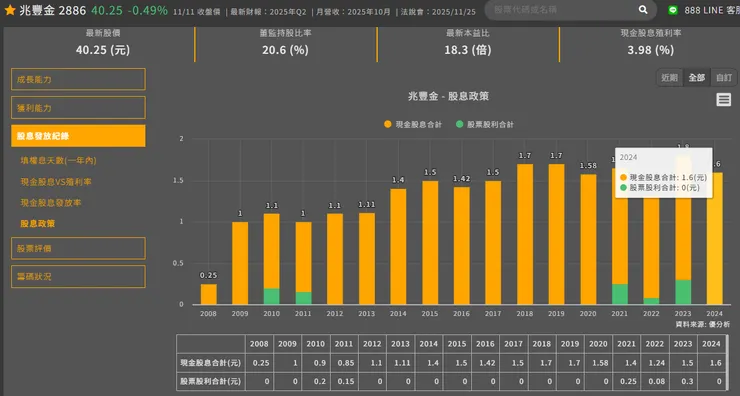Expand the 股票評價 sidebar section
The image size is (740, 396).
click(x=78, y=248)
